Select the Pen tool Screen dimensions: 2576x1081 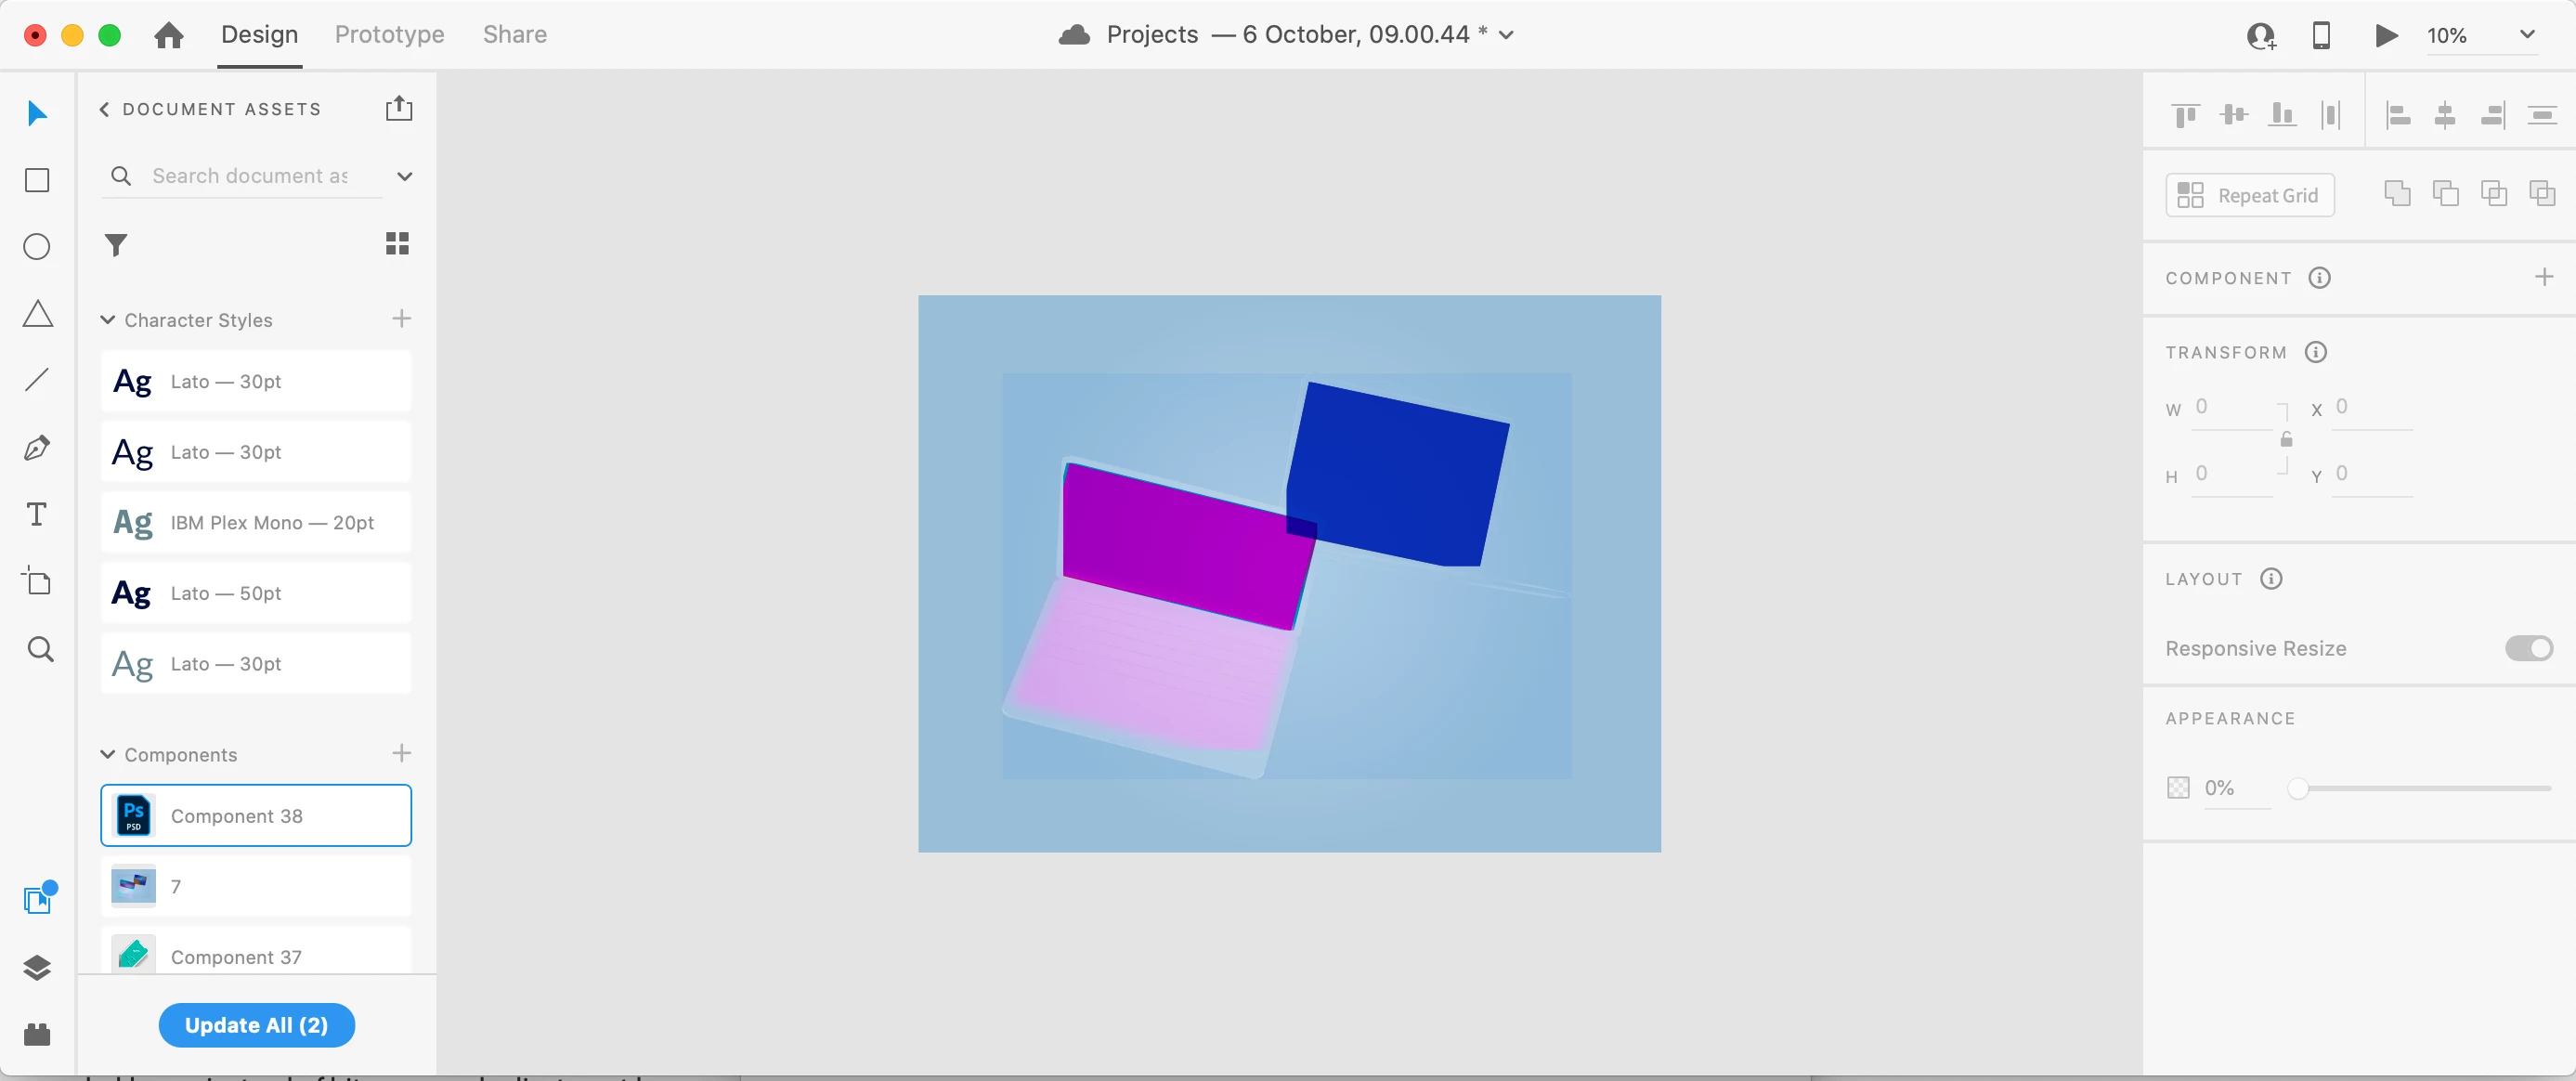[x=37, y=447]
